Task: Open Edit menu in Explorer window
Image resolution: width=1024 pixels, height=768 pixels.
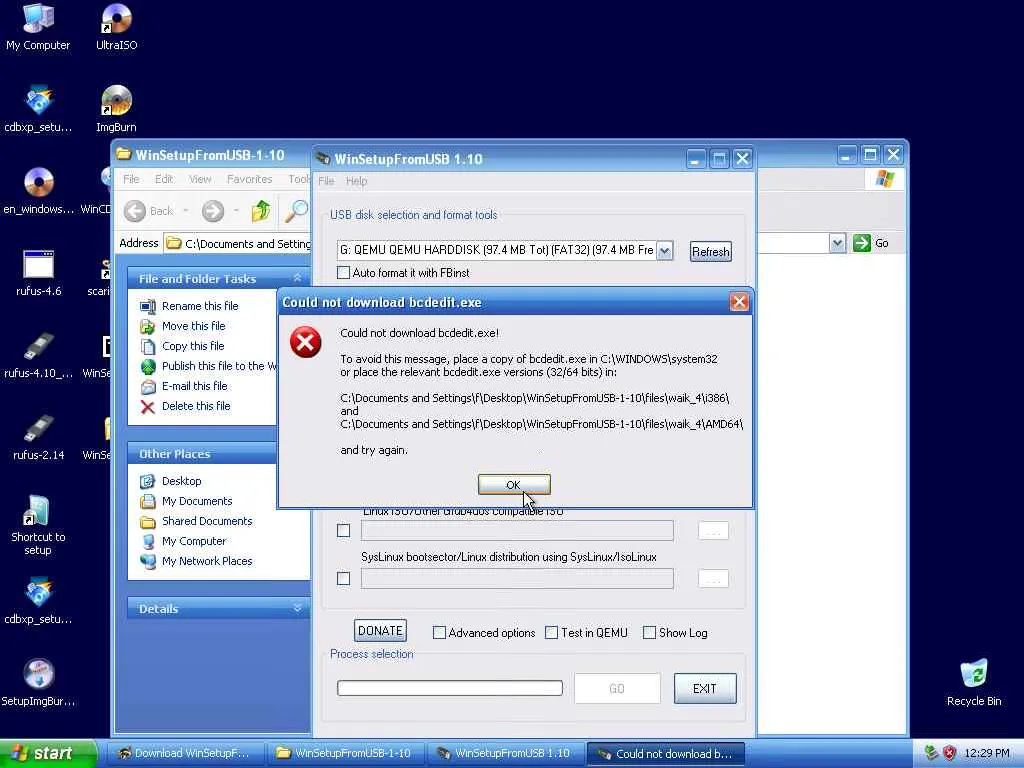Action: [x=164, y=179]
